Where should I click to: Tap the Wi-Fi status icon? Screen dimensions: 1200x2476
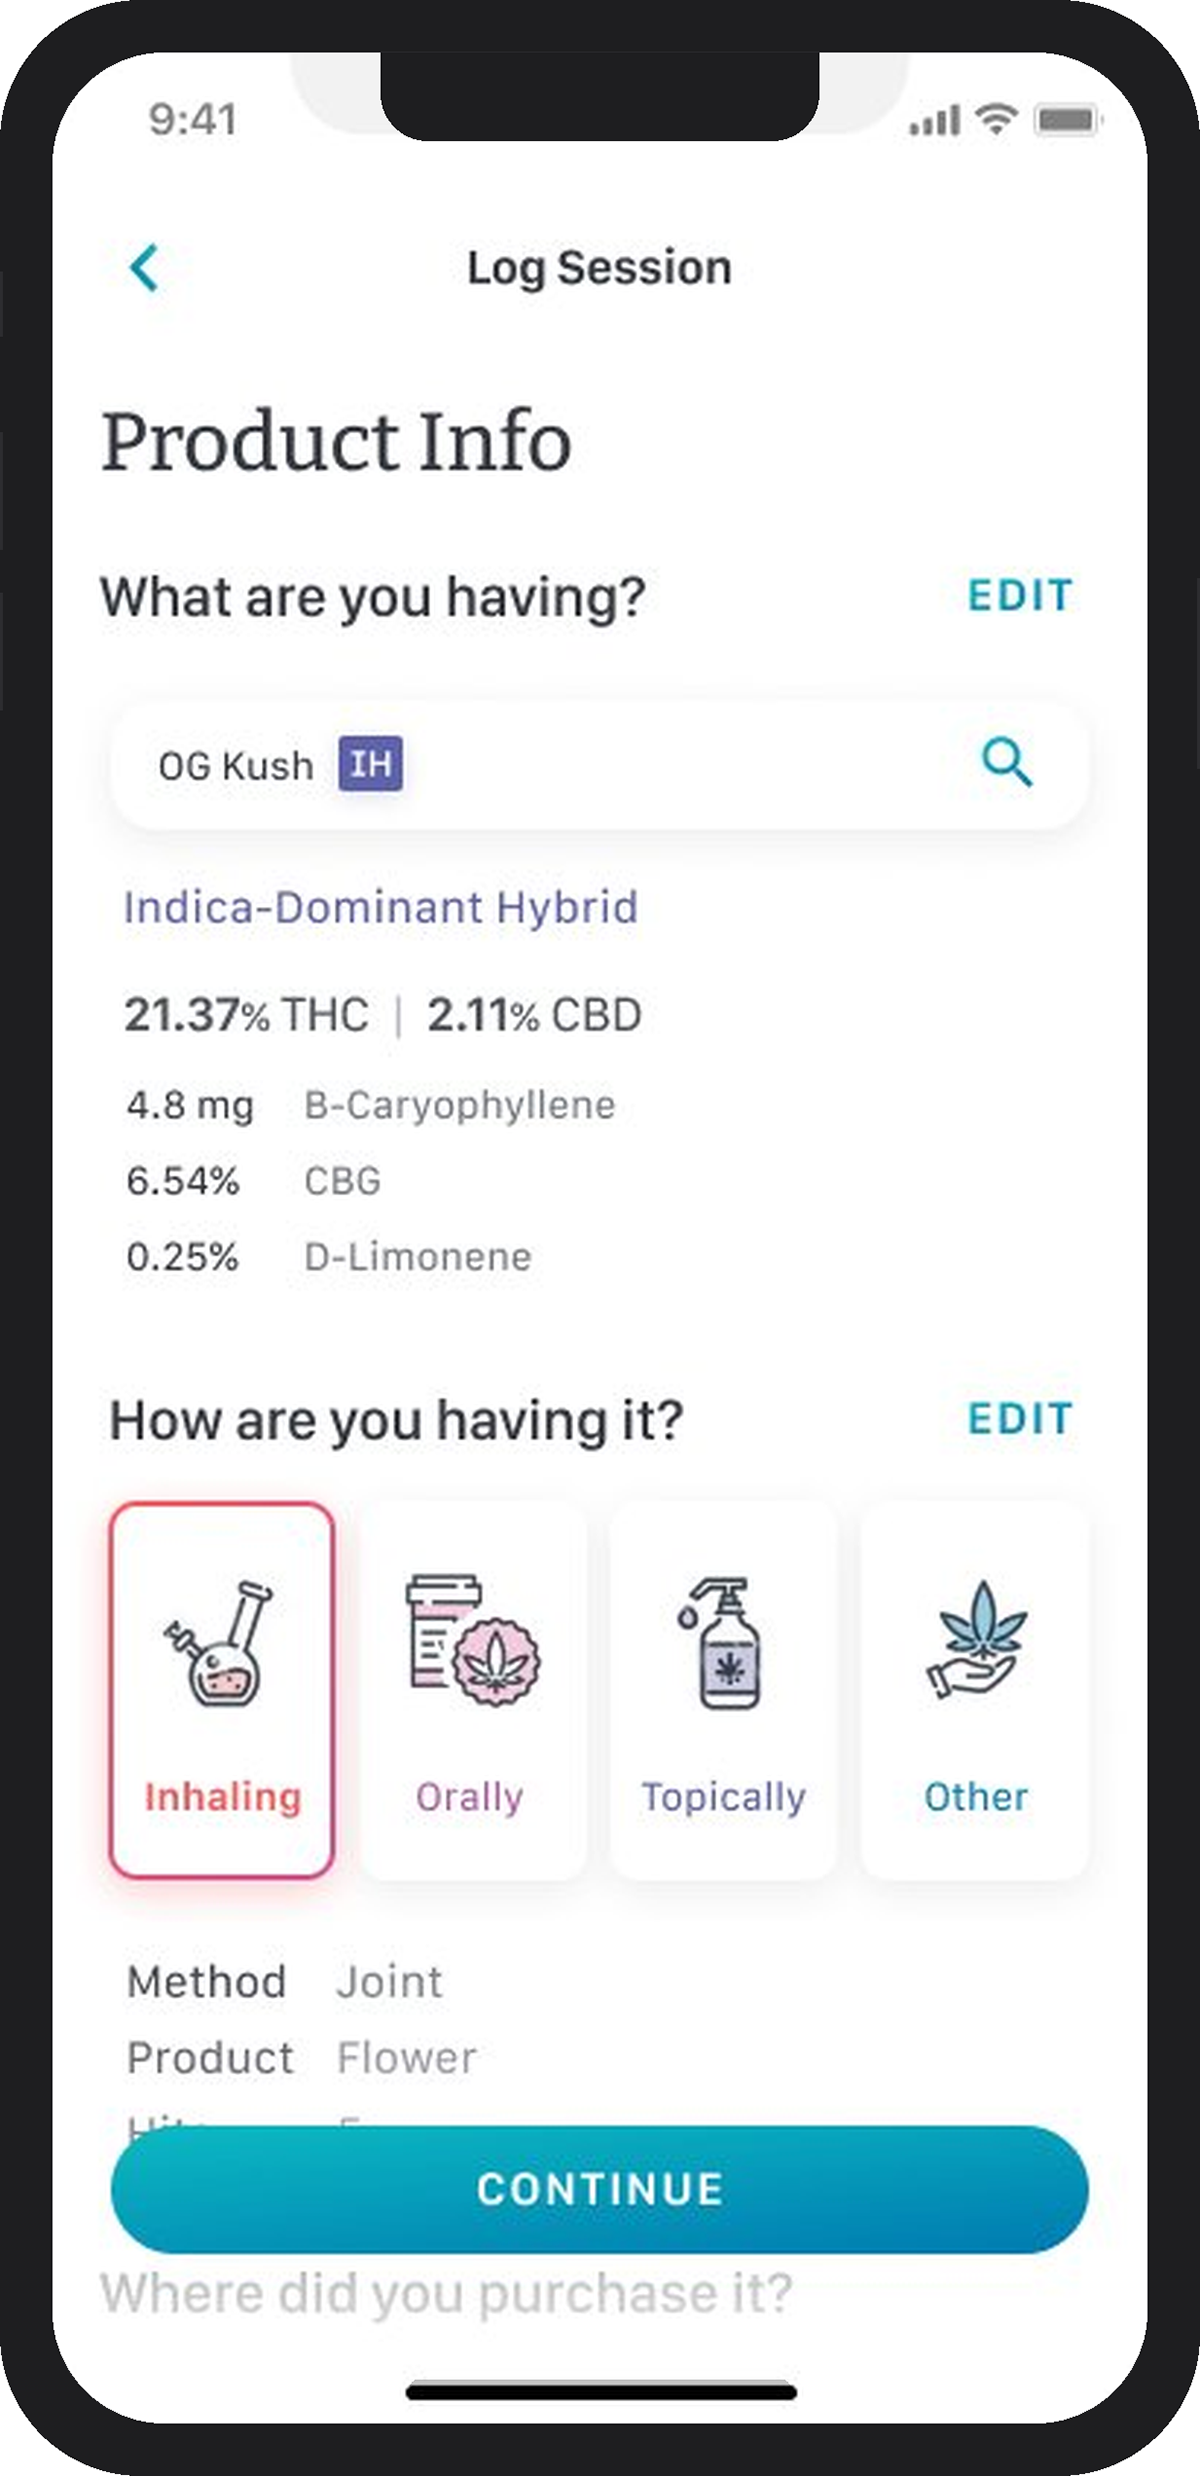pos(996,119)
